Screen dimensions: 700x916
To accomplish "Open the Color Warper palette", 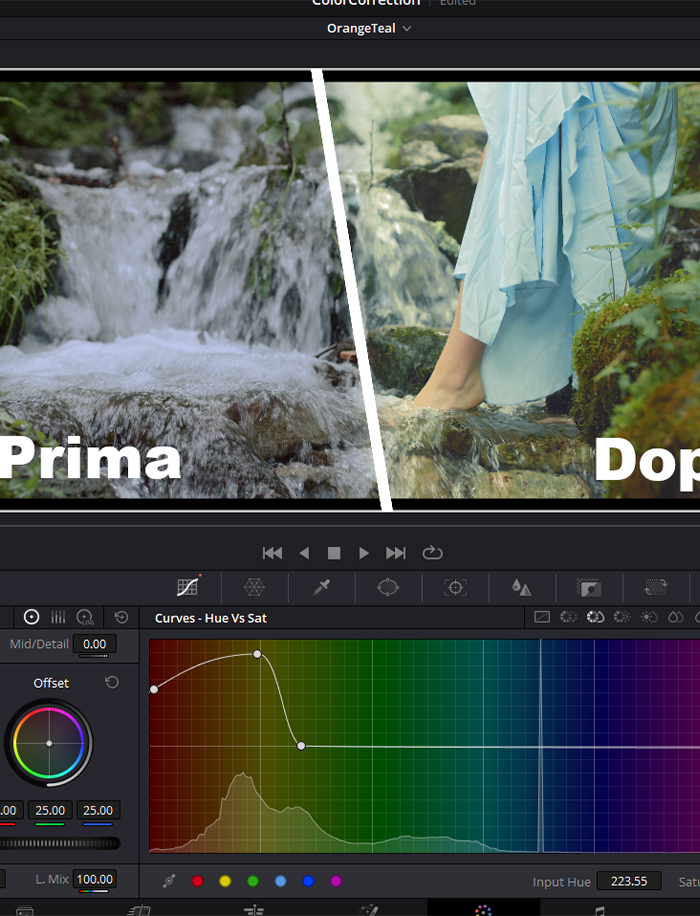I will click(254, 588).
